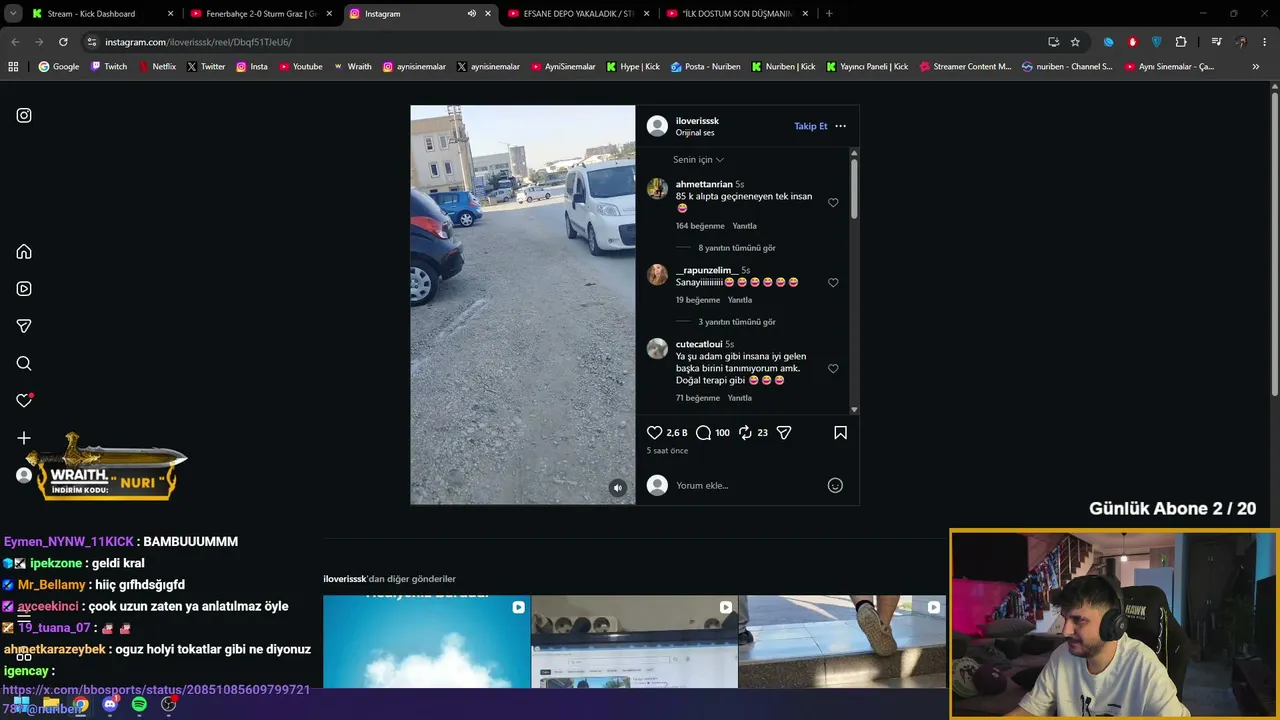Open Instagram home via sidebar house icon
The height and width of the screenshot is (720, 1280).
[24, 252]
